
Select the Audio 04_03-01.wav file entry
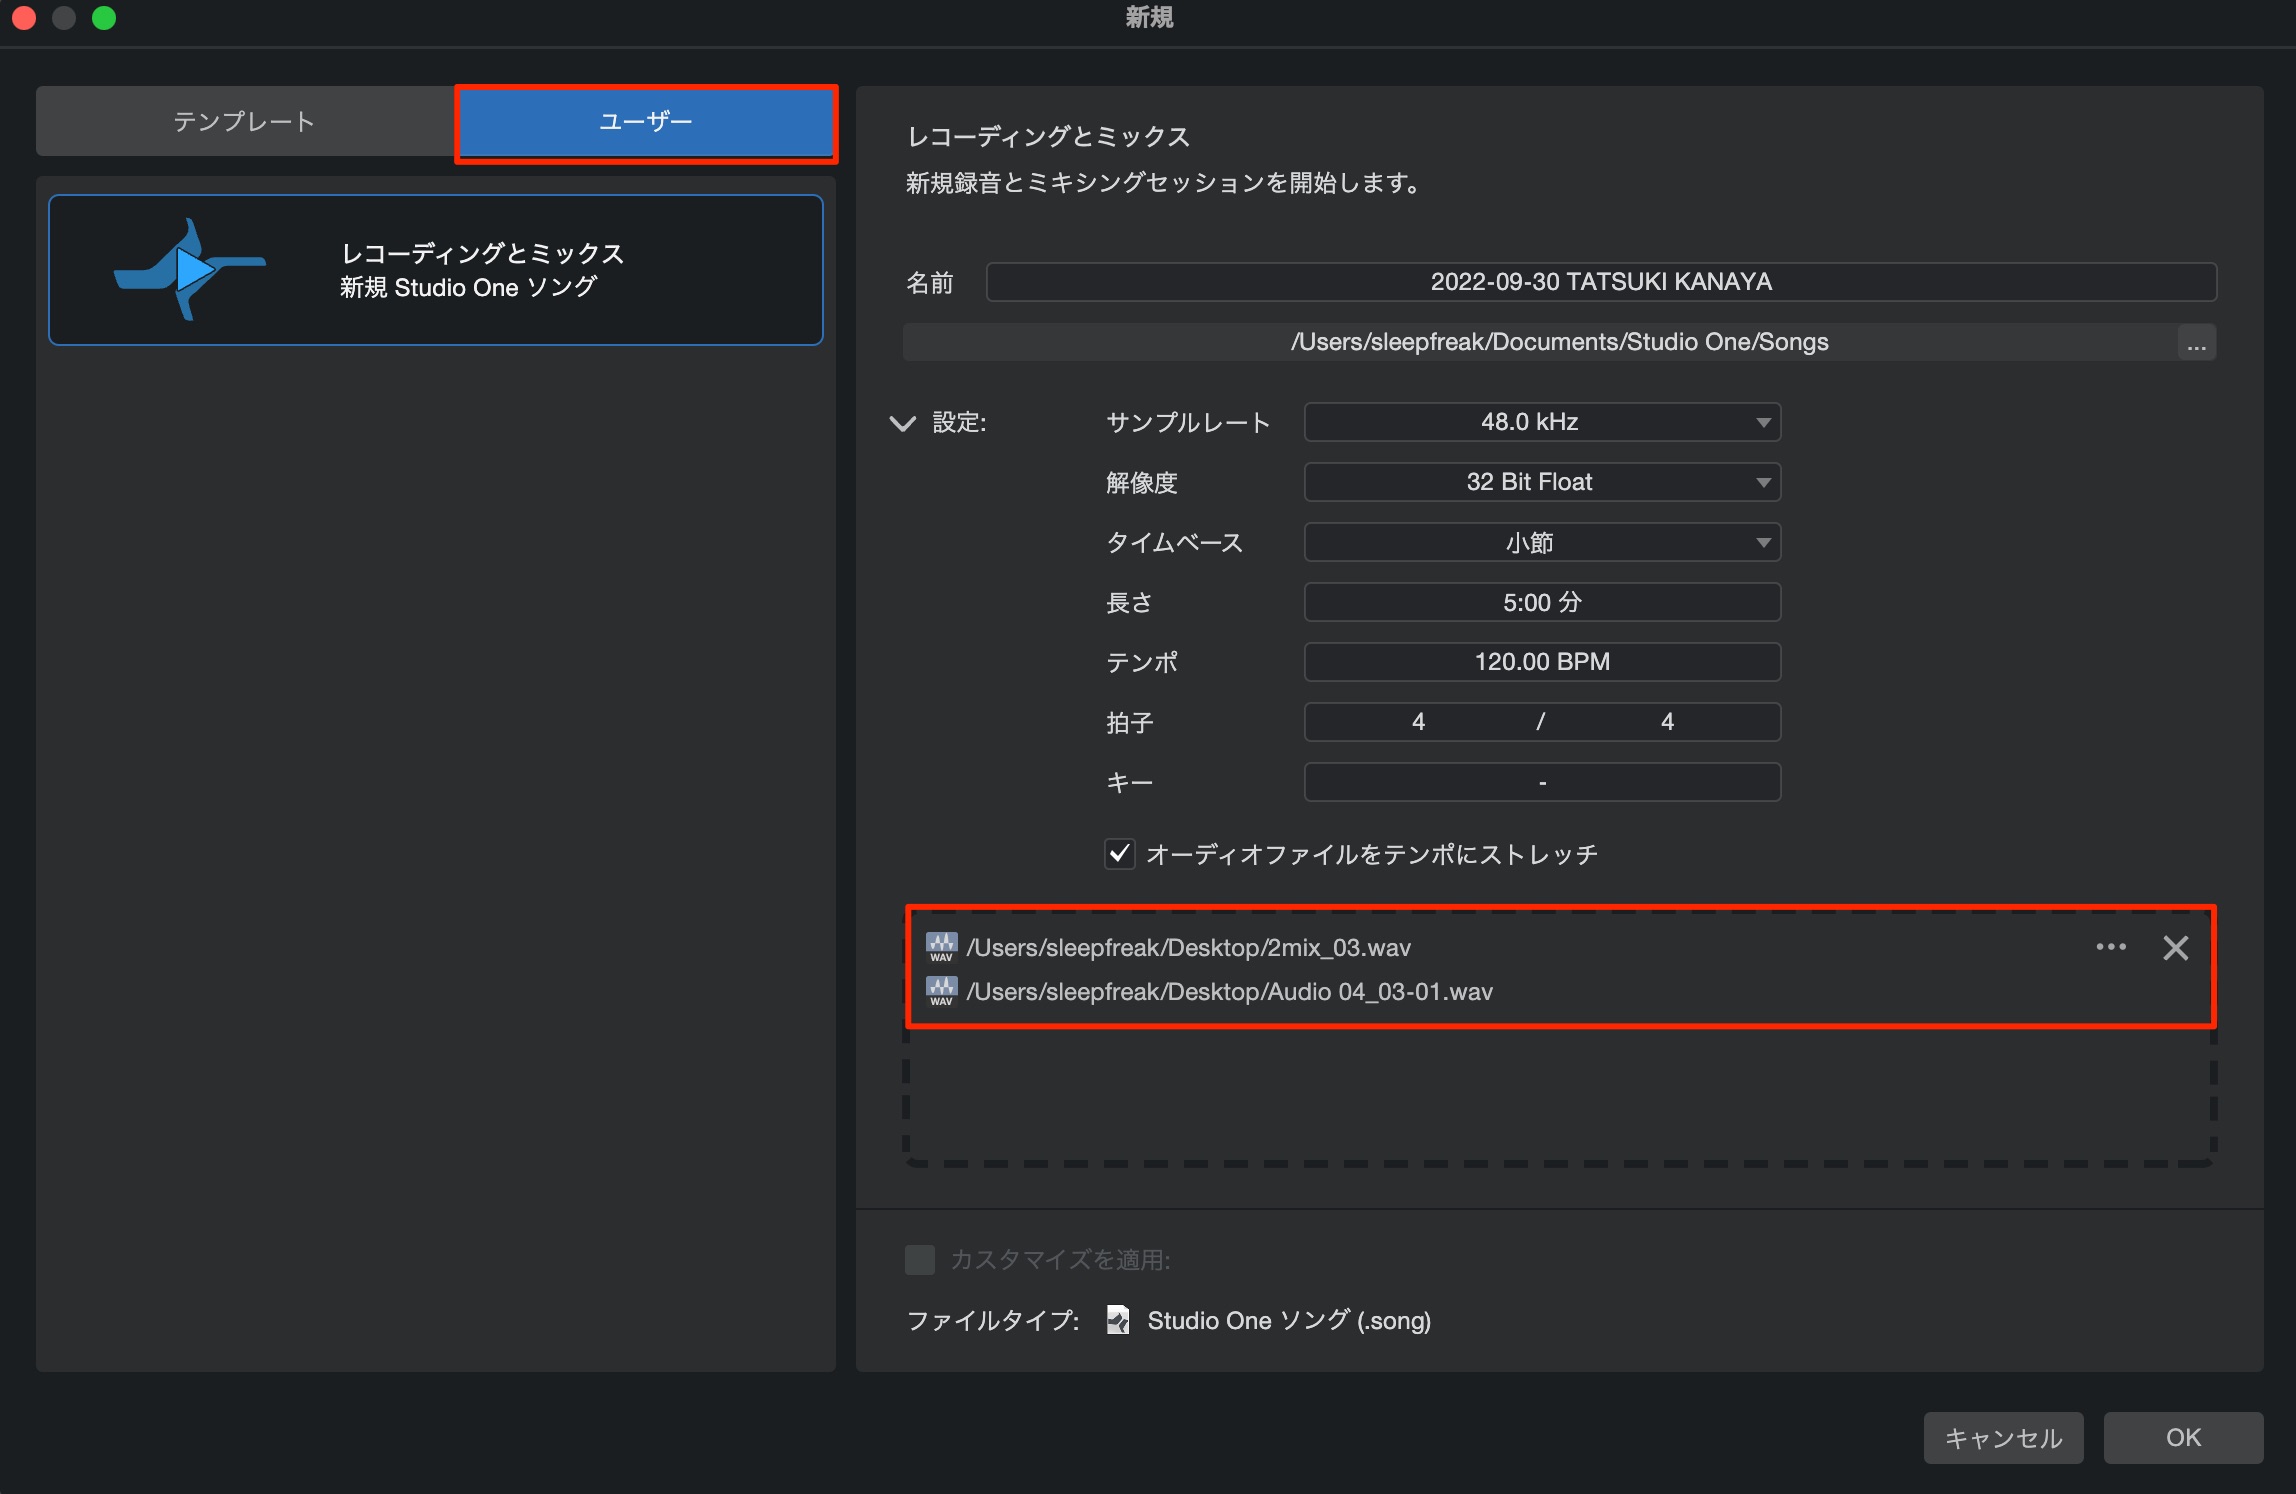1229,991
